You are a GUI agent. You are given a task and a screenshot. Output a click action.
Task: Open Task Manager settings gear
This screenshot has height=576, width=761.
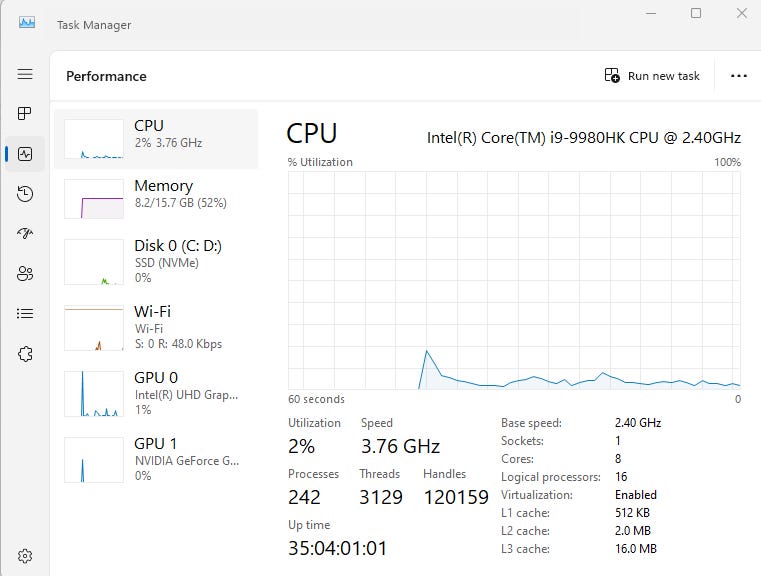click(x=25, y=556)
